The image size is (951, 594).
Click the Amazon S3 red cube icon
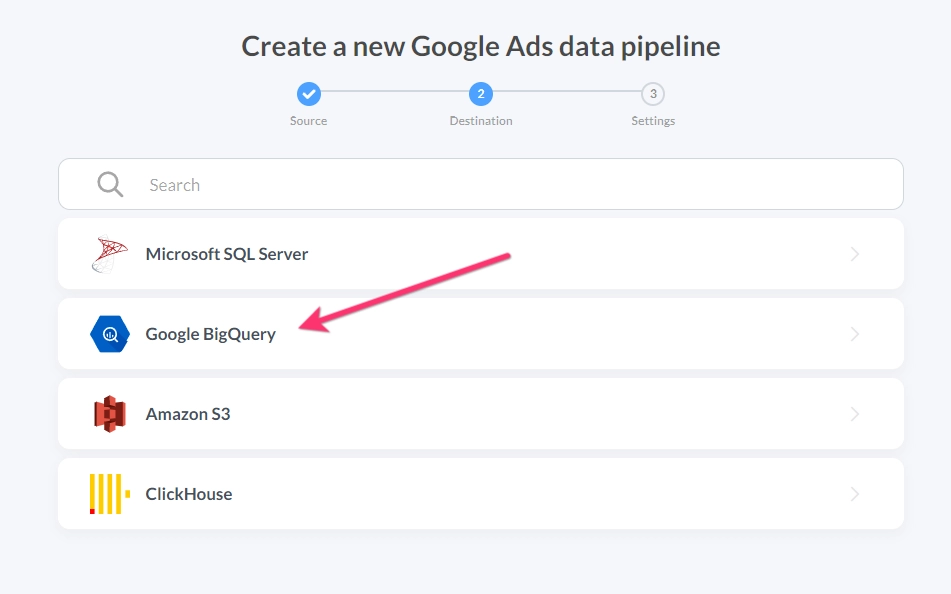pos(110,414)
